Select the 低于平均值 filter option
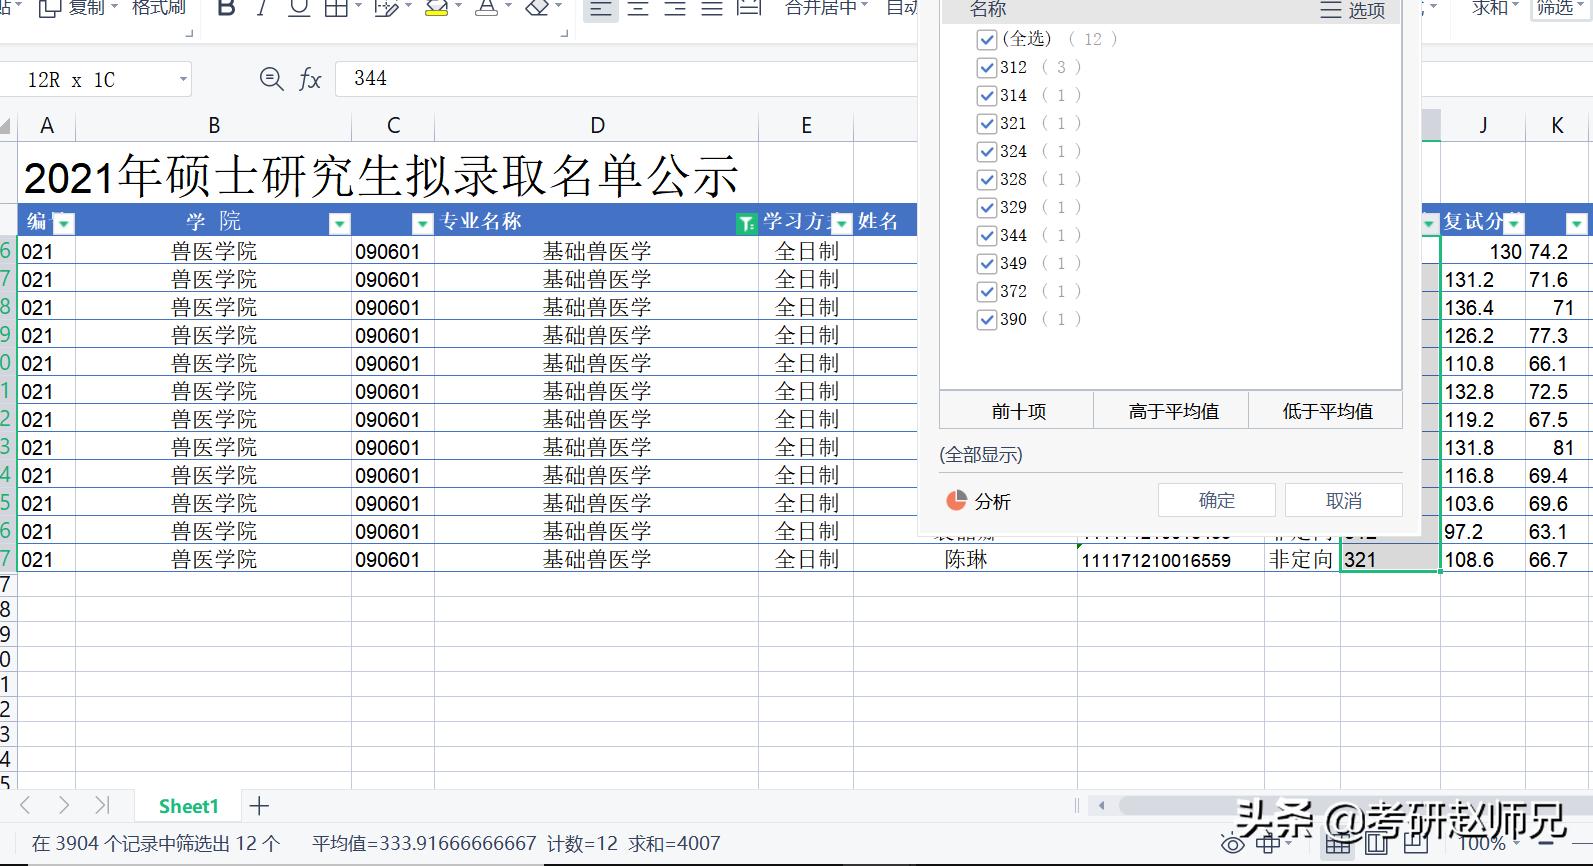 click(1326, 411)
